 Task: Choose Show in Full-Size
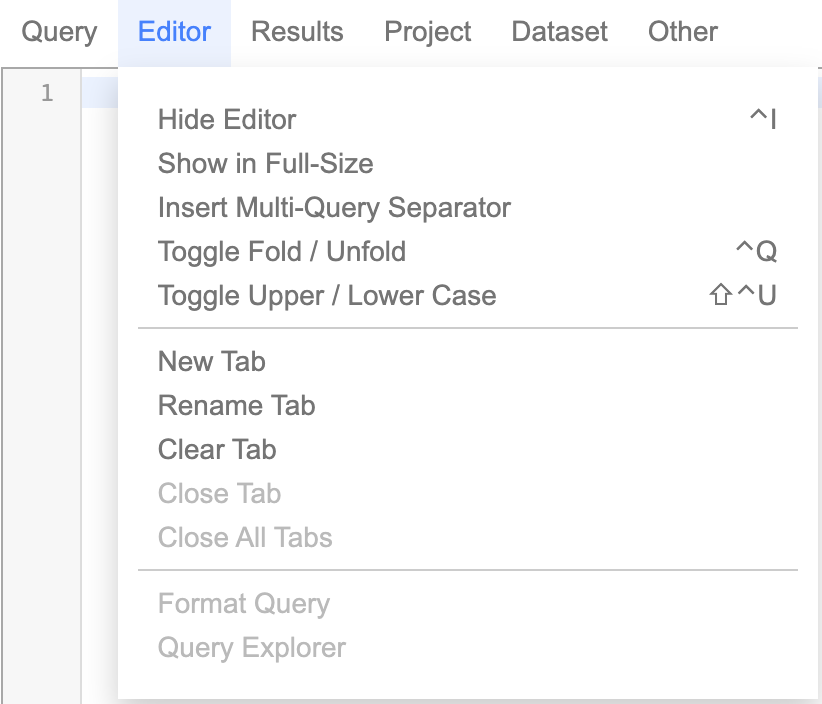265,164
